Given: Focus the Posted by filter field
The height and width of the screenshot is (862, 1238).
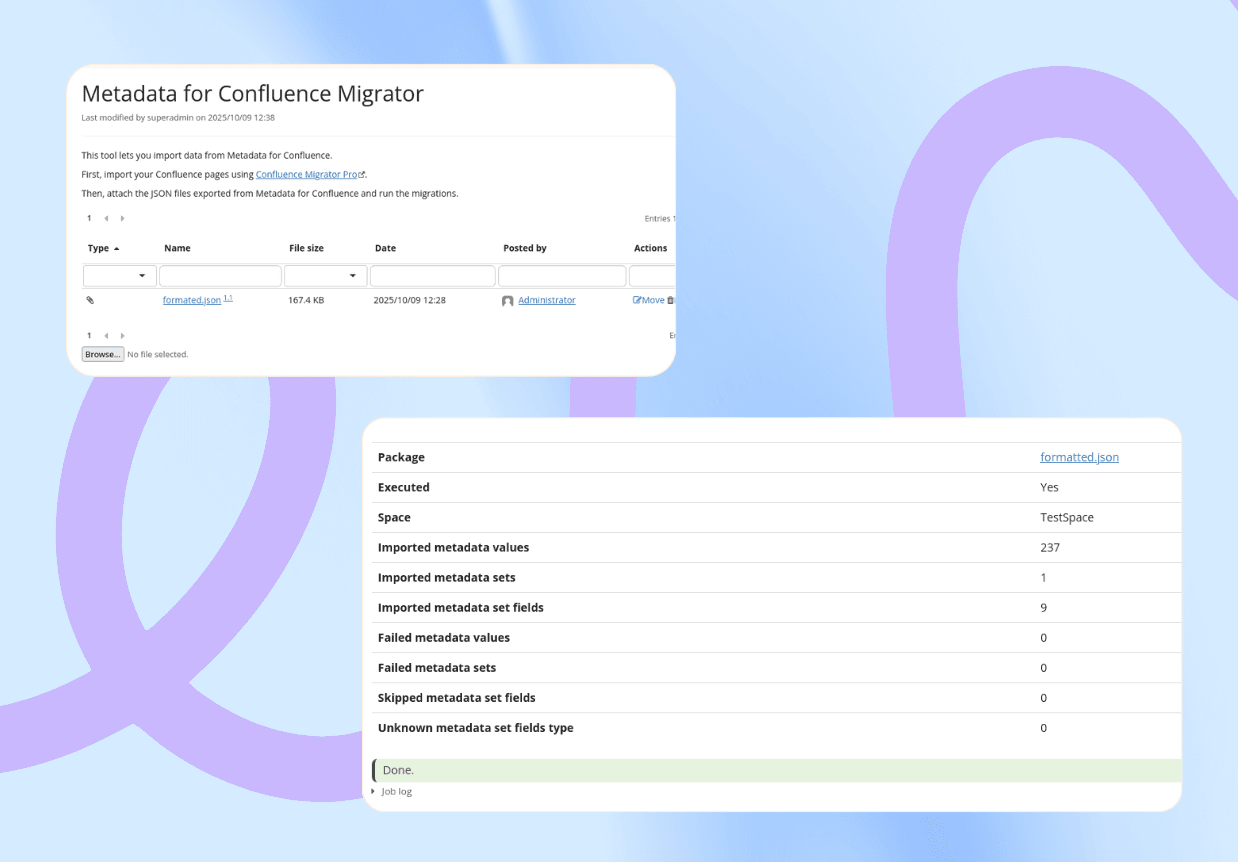Looking at the screenshot, I should pyautogui.click(x=562, y=275).
